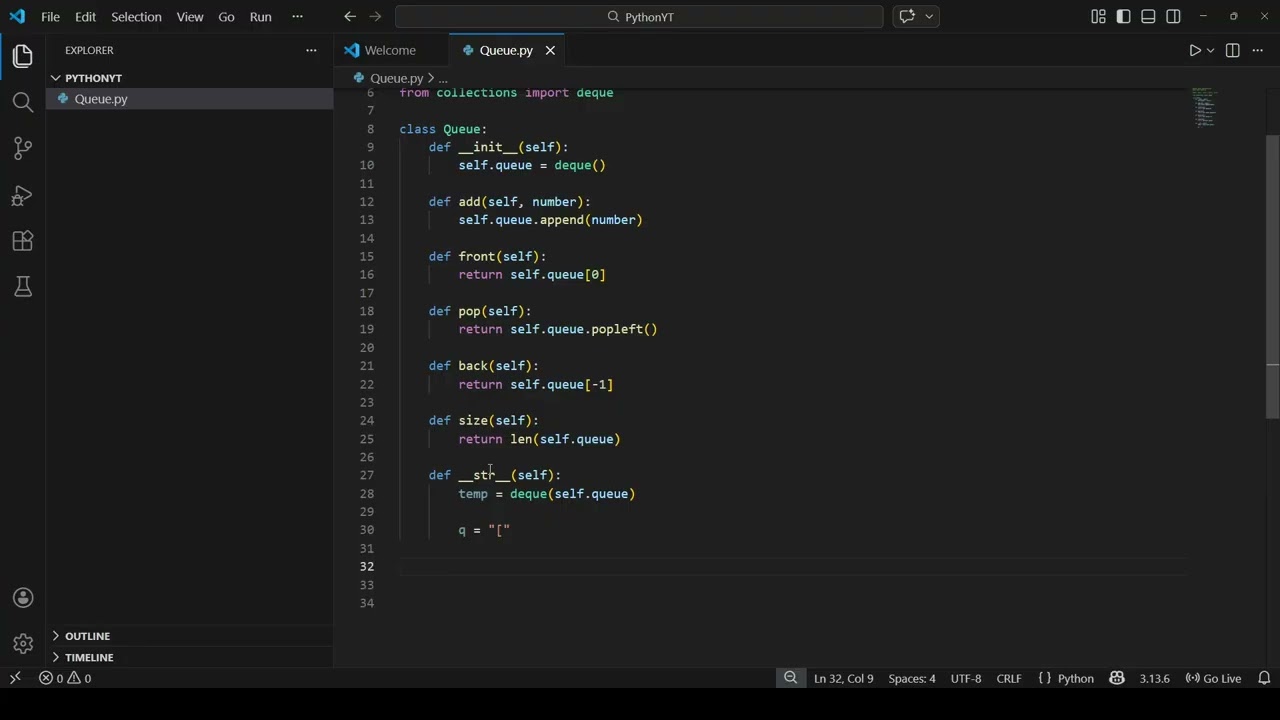The height and width of the screenshot is (720, 1280).
Task: Expand the OUTLINE section
Action: [190, 636]
